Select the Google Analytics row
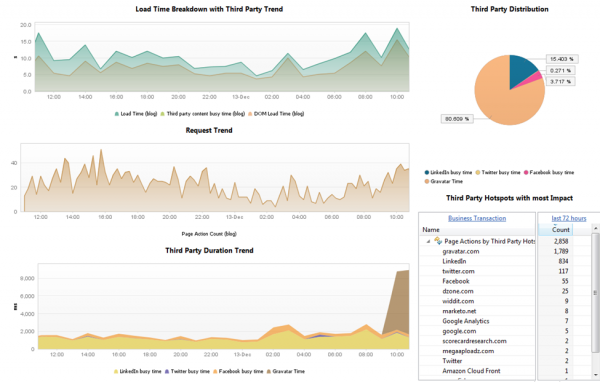 (x=477, y=321)
